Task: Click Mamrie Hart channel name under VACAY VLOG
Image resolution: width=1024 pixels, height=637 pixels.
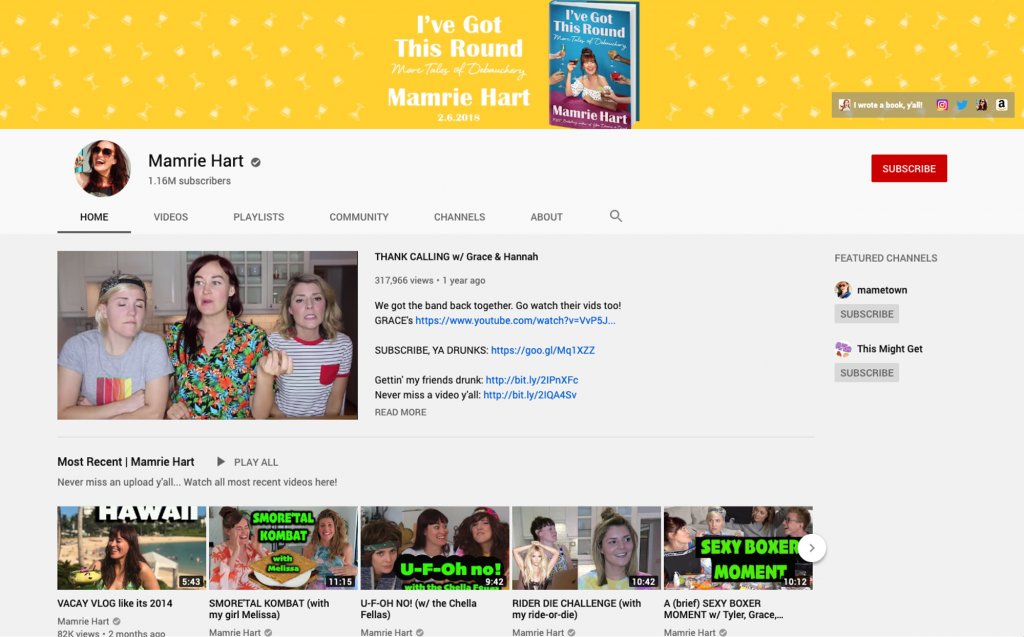Action: point(83,621)
